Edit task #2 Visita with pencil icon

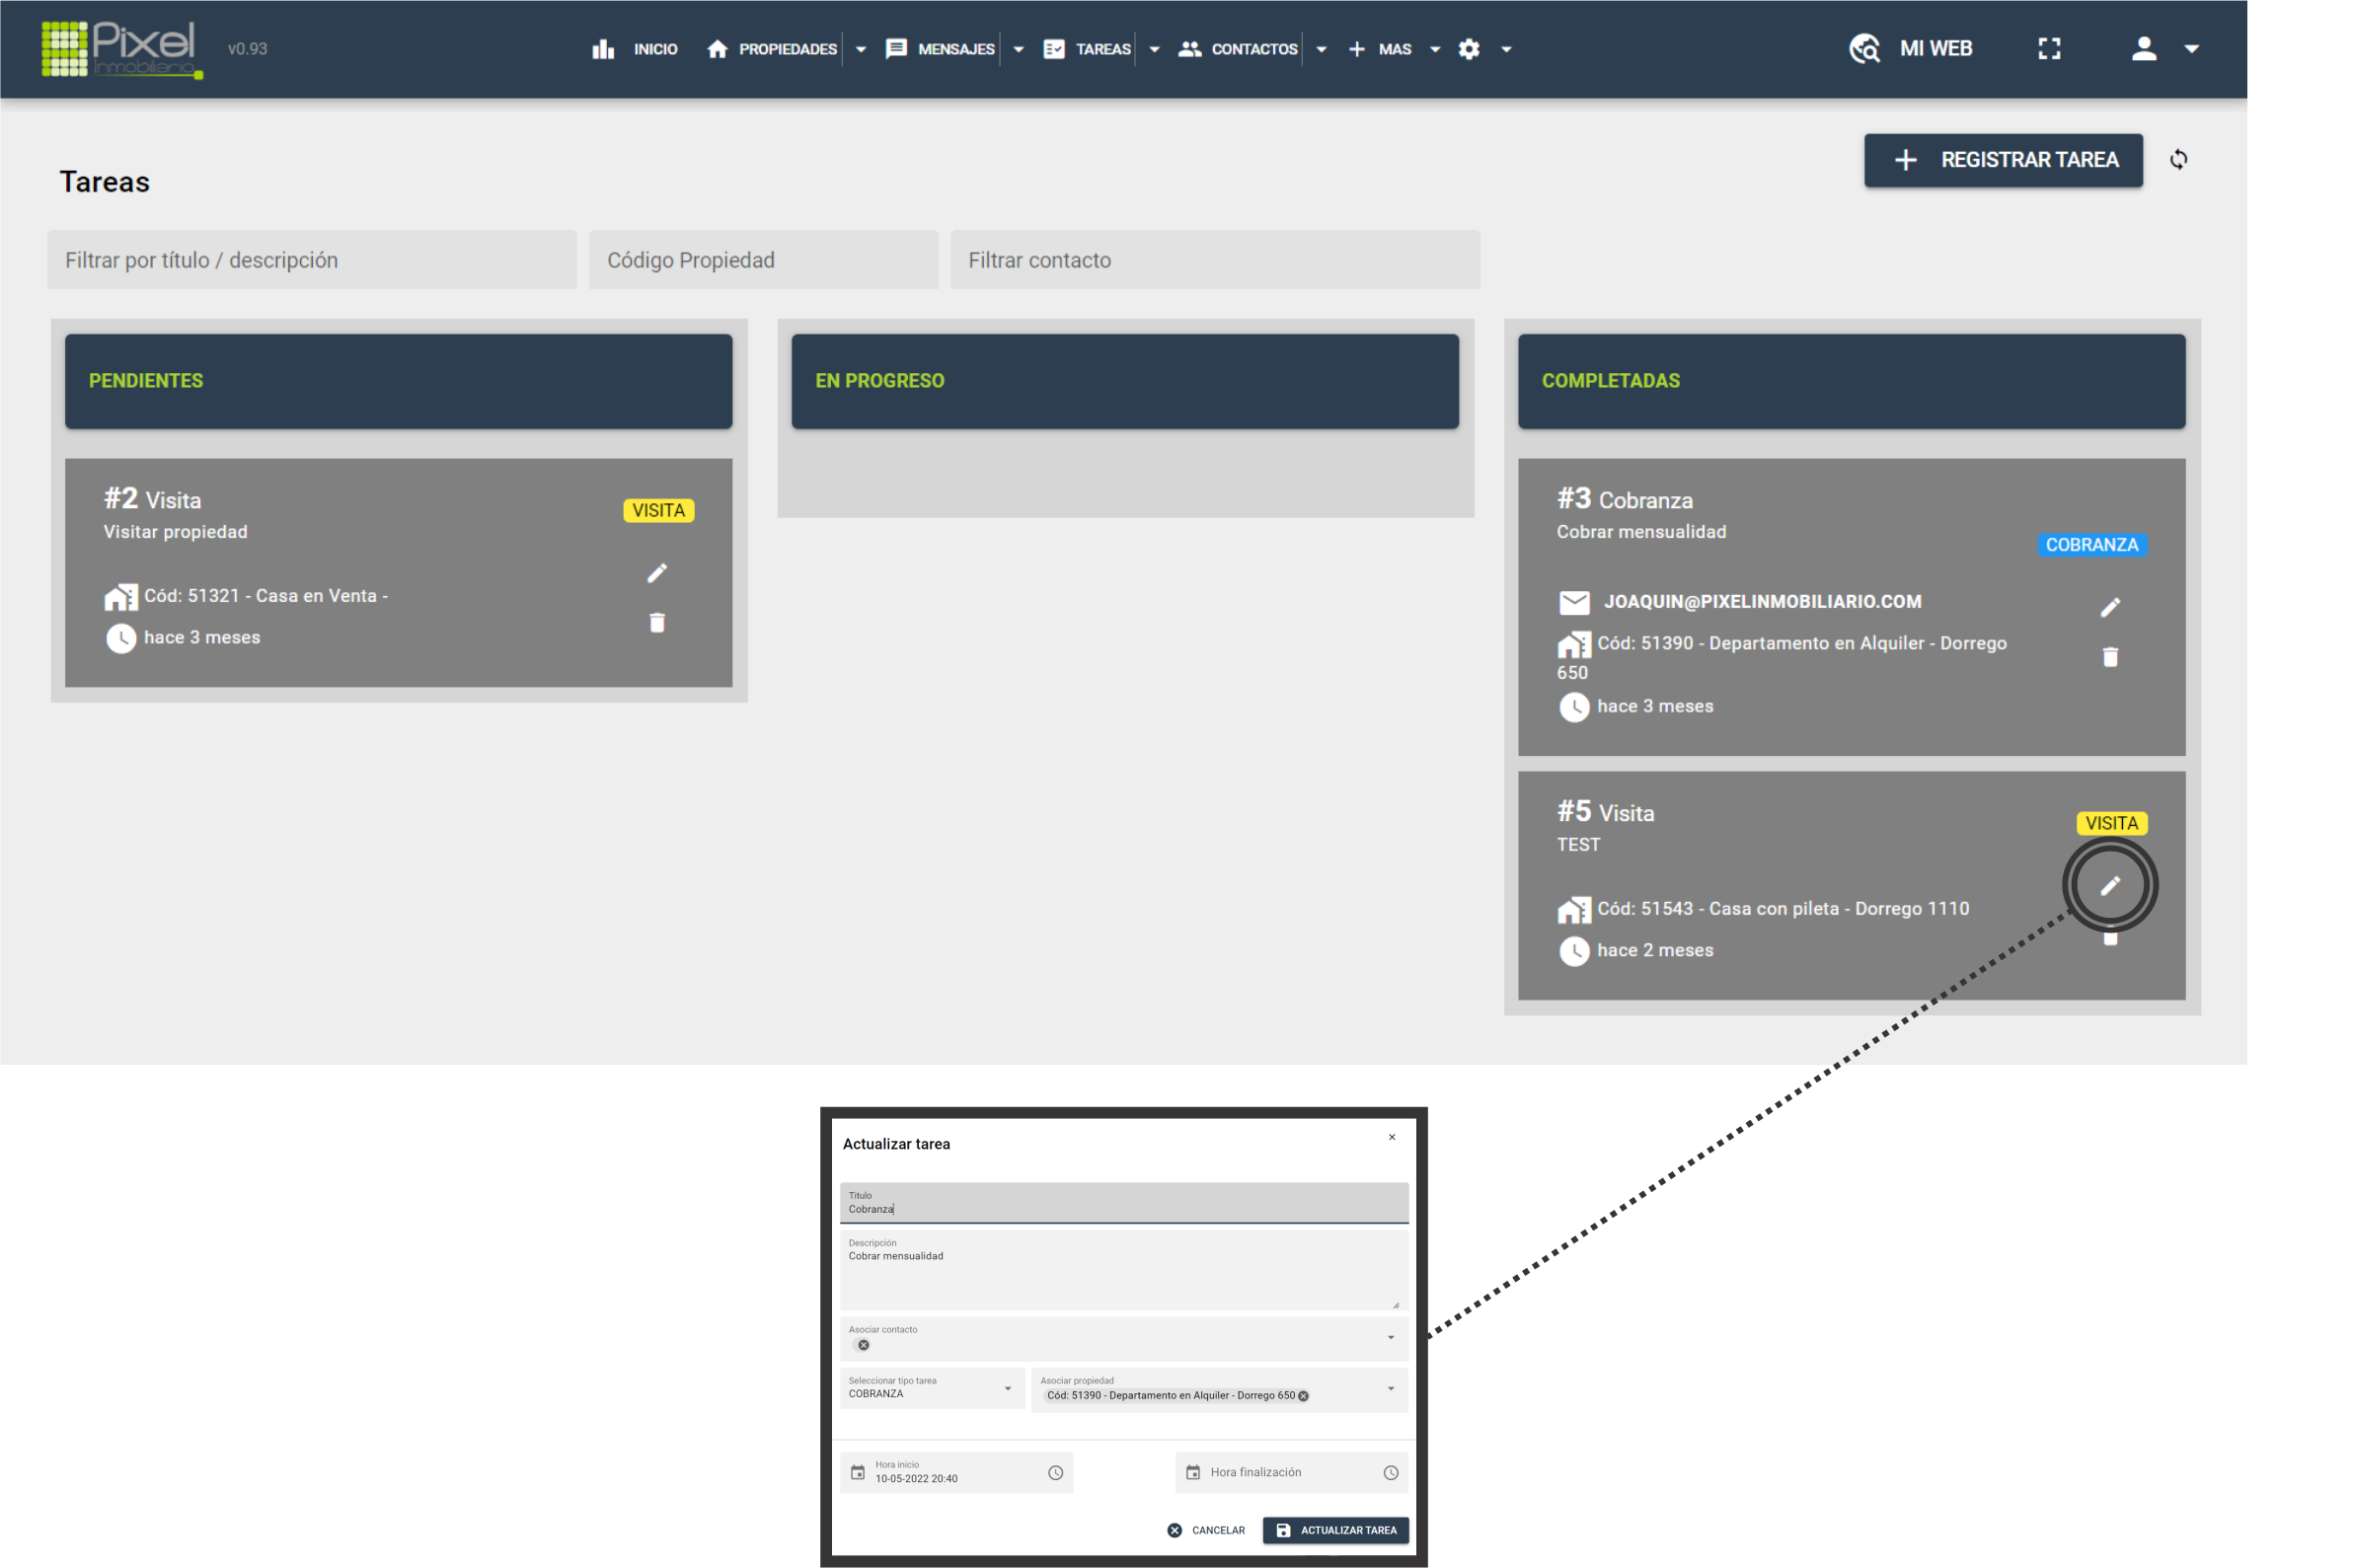[656, 573]
